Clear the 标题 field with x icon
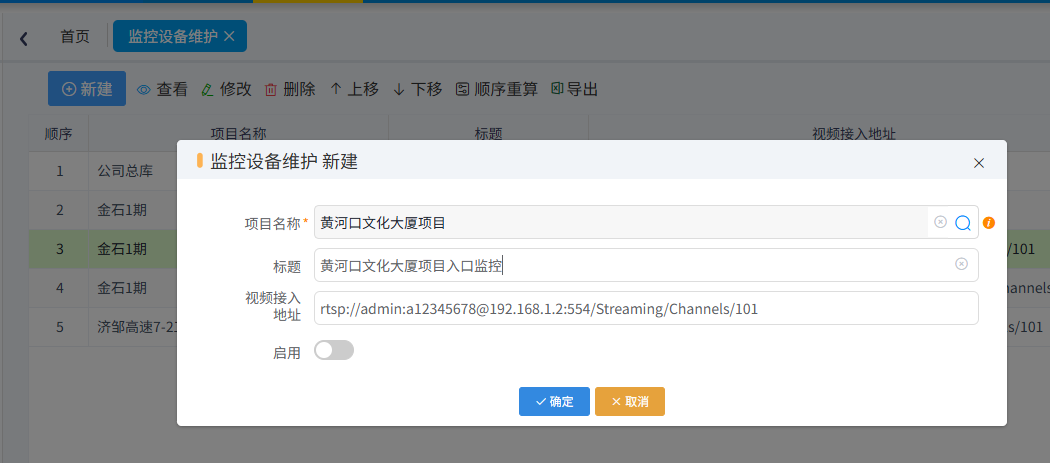This screenshot has height=463, width=1050. (x=962, y=265)
